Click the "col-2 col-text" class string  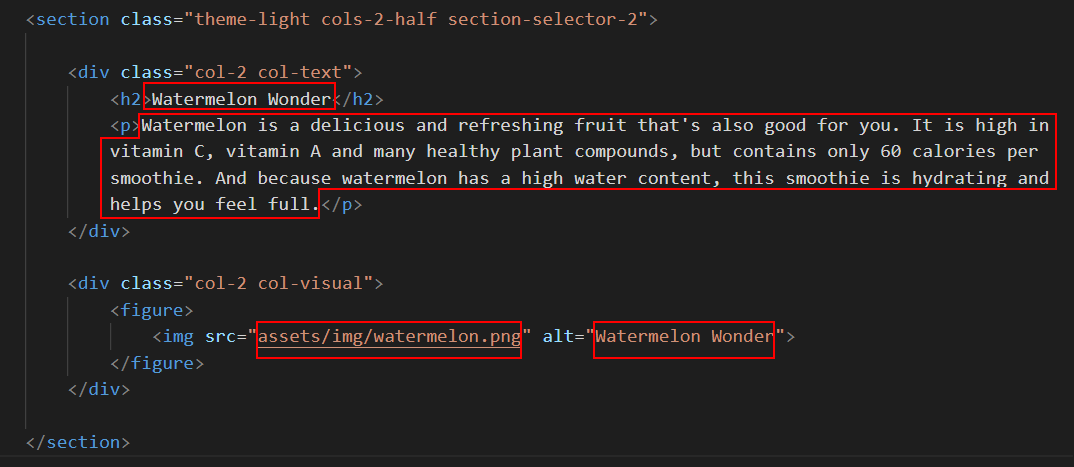click(267, 72)
